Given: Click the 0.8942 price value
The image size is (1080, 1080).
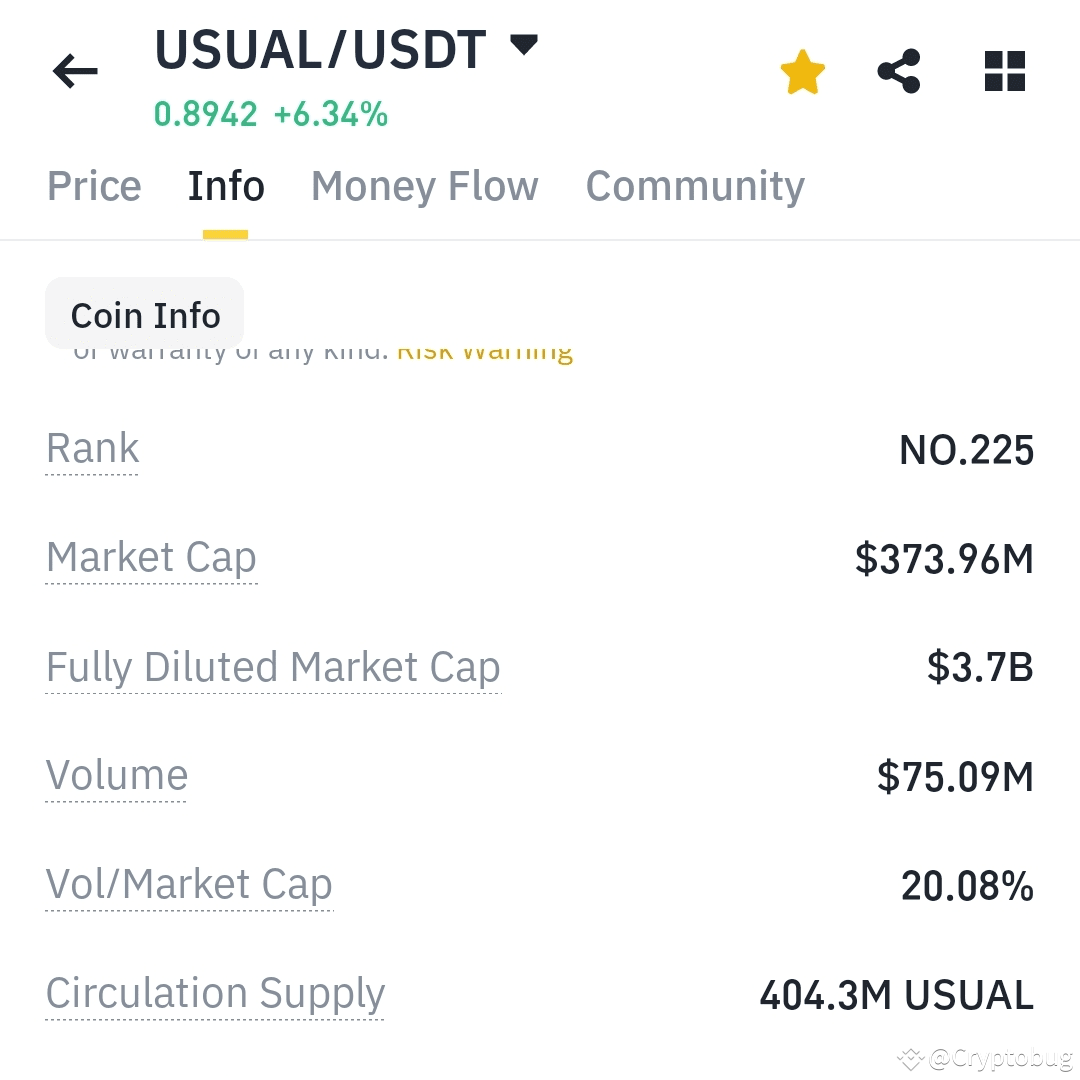Looking at the screenshot, I should coord(205,114).
